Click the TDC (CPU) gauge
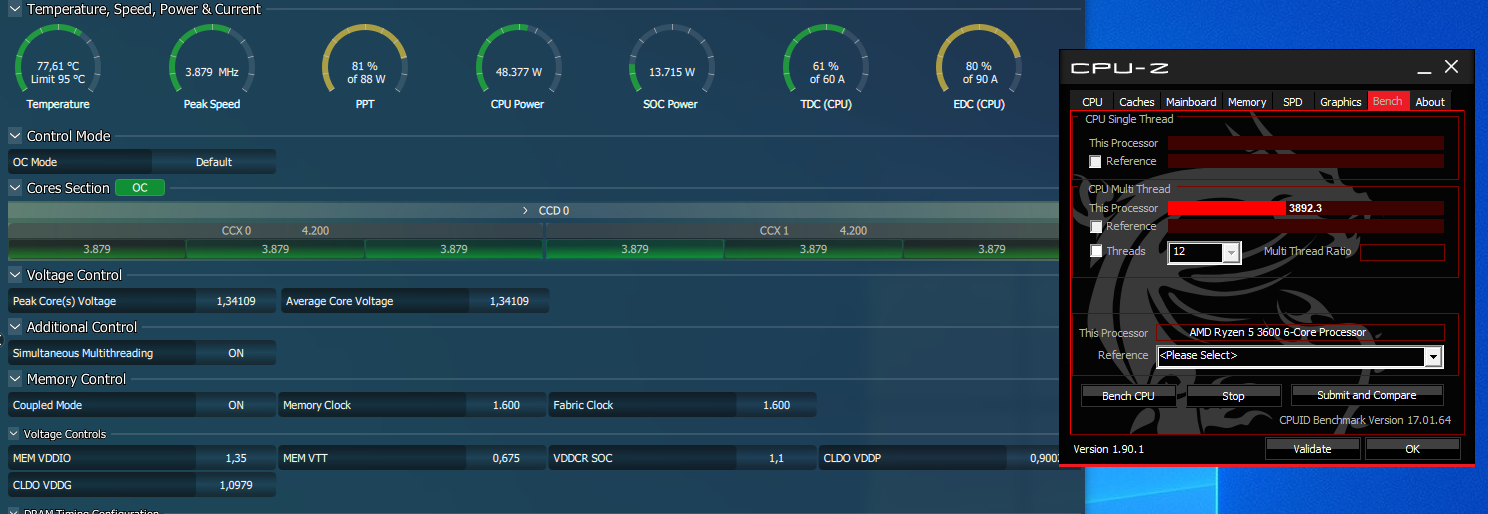Screen dimensions: 1488x514 click(x=826, y=67)
